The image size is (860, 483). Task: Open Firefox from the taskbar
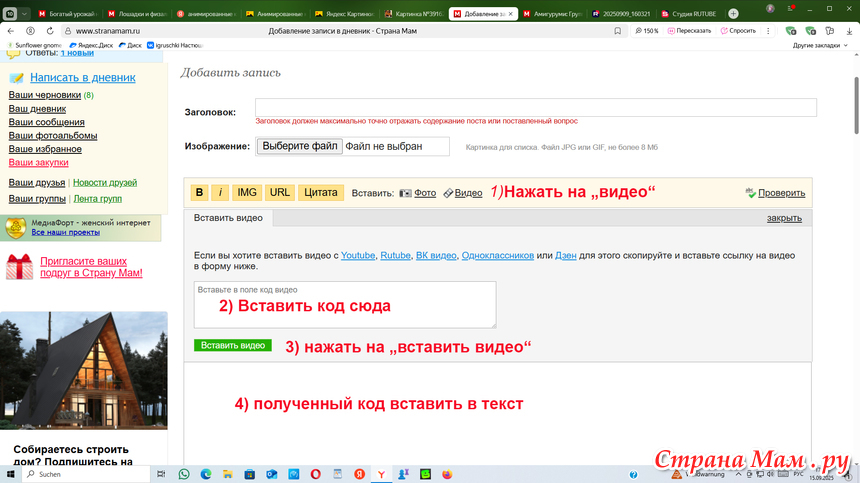coord(447,474)
